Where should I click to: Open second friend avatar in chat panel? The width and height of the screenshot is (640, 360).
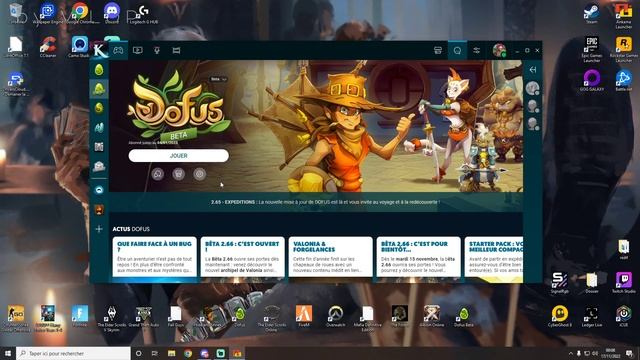point(533,106)
